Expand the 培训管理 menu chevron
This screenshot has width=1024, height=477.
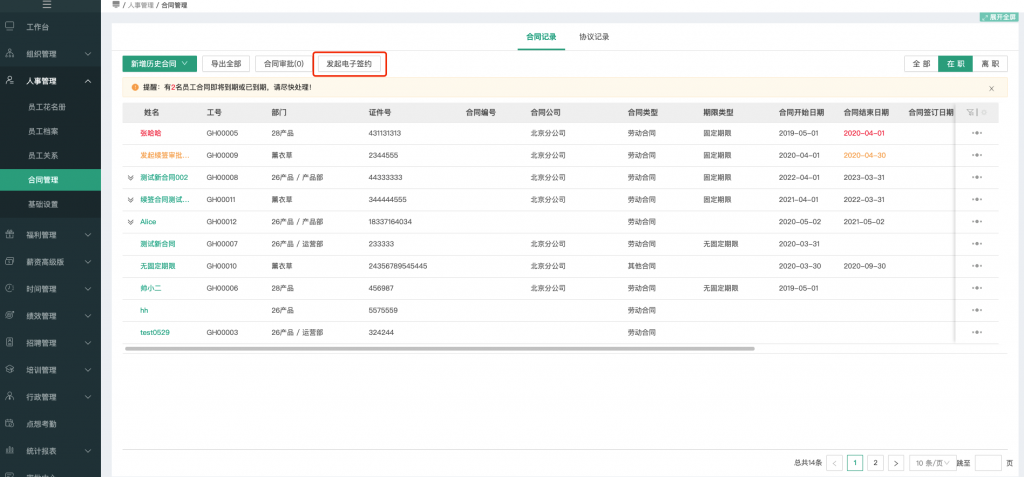pyautogui.click(x=88, y=369)
